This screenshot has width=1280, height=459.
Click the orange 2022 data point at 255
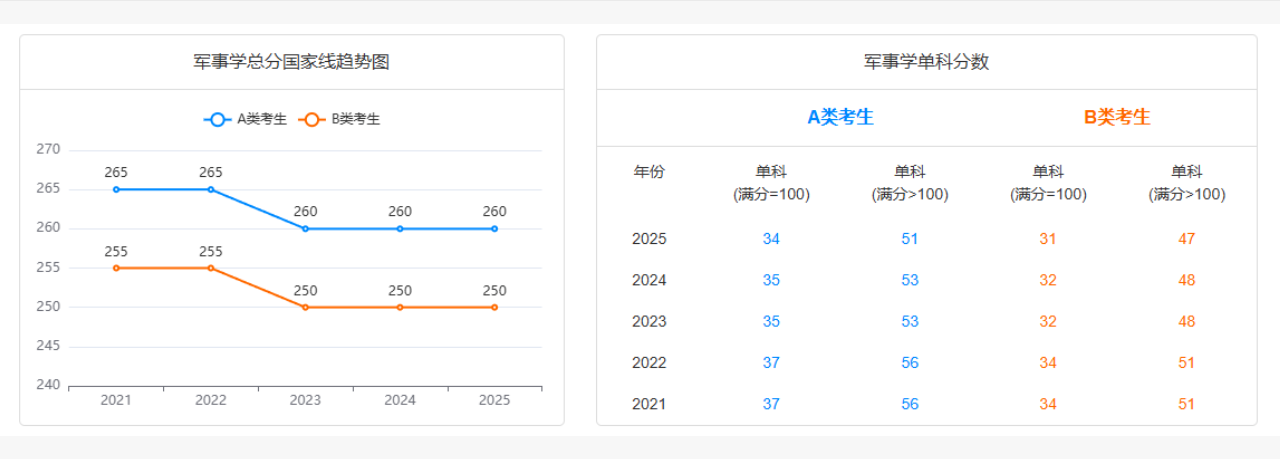(x=211, y=268)
